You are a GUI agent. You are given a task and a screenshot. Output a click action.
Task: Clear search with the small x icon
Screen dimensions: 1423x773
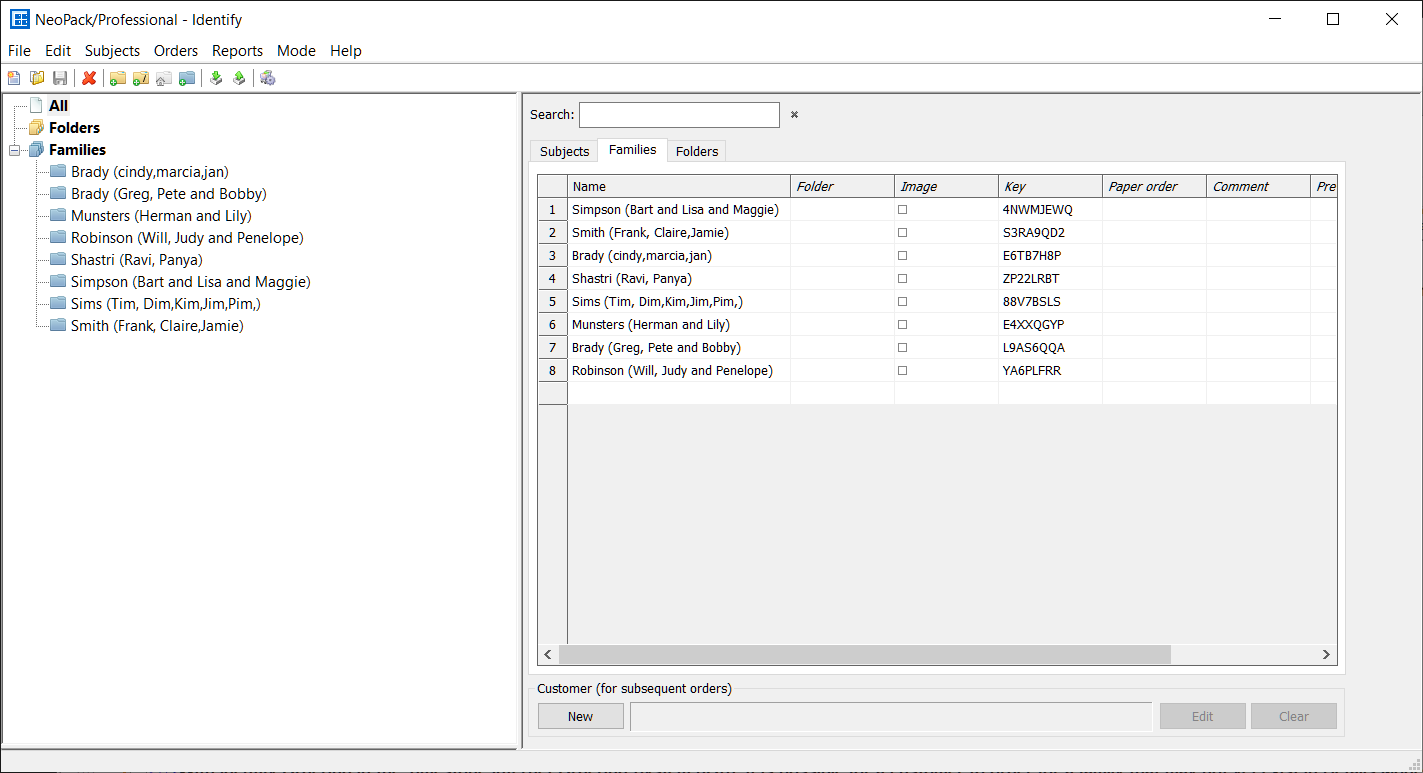click(x=795, y=115)
